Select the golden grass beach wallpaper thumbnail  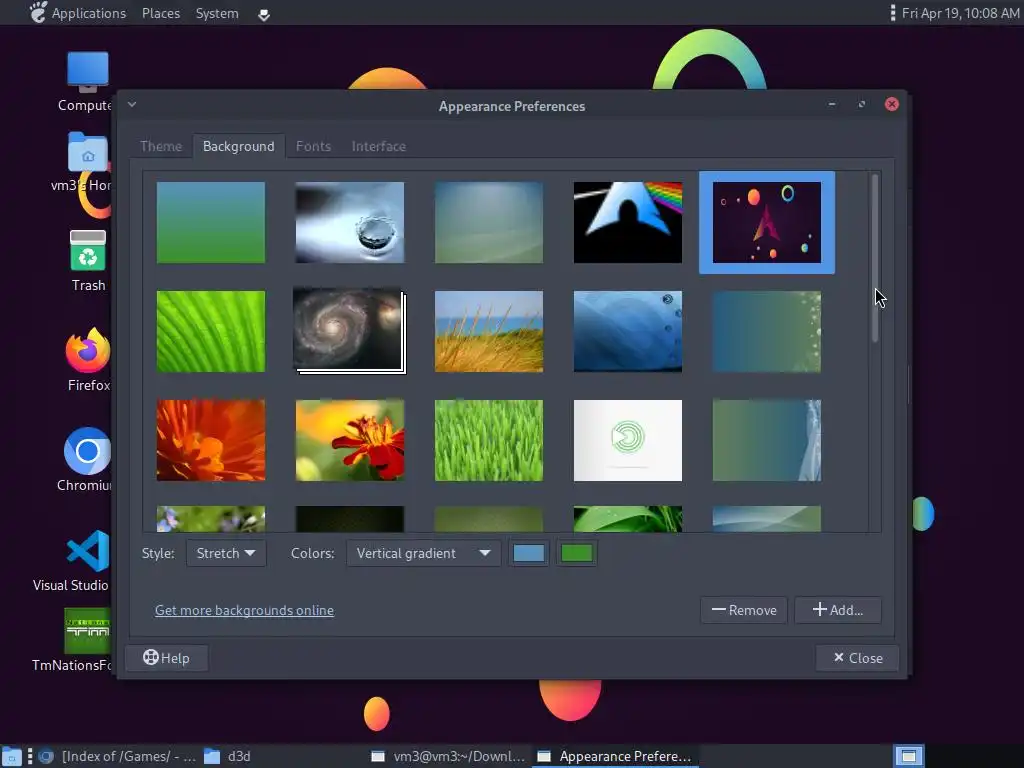(489, 332)
